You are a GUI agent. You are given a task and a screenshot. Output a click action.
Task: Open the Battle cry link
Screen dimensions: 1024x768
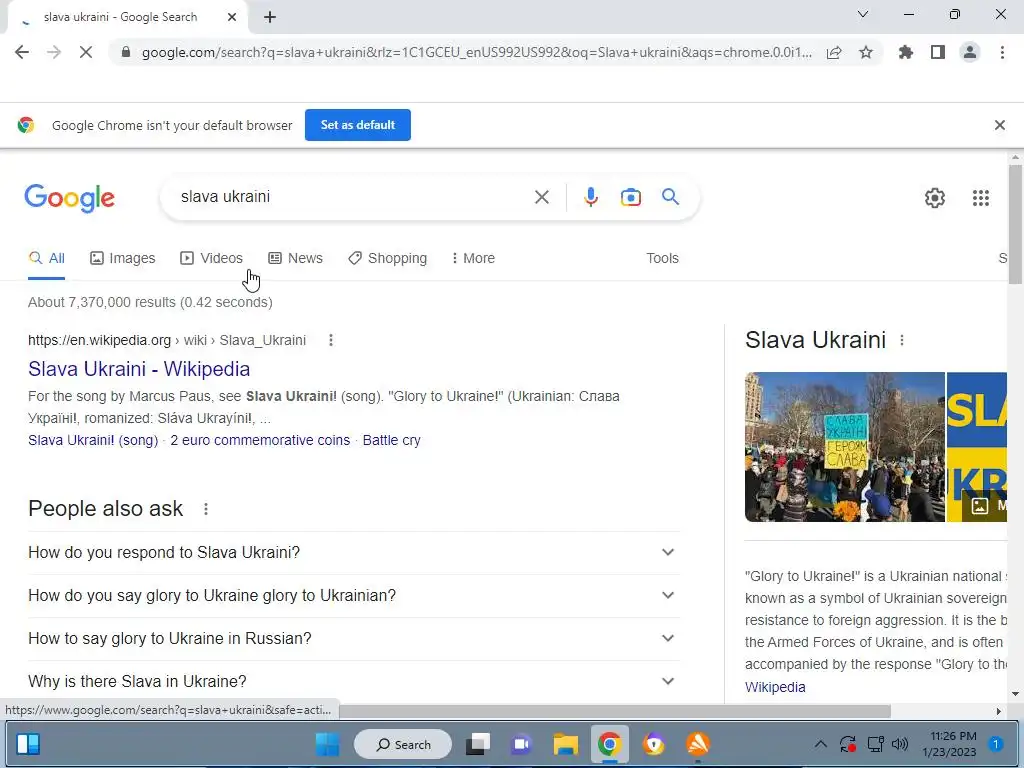[x=391, y=440]
